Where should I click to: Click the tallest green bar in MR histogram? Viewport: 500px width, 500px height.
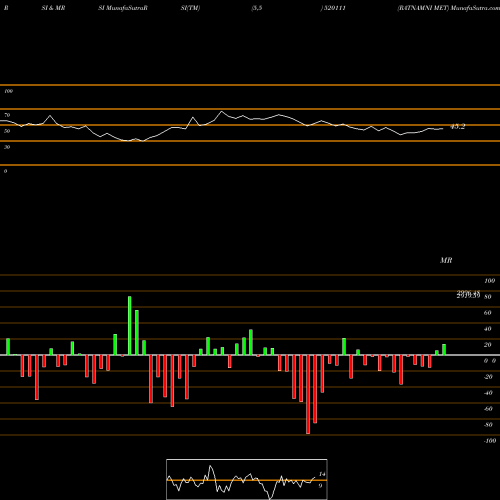click(x=130, y=325)
